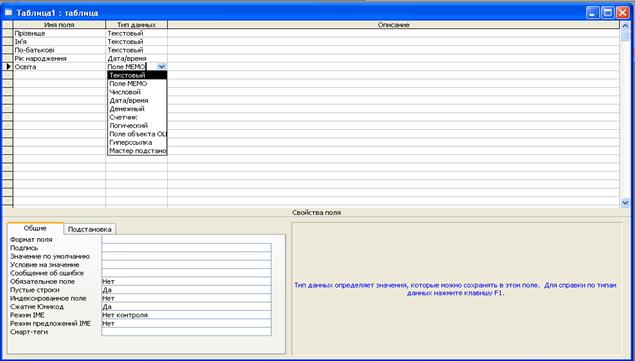Viewport: 635px width, 361px height.
Task: Select Дата/время in the dropdown list
Action: click(137, 100)
